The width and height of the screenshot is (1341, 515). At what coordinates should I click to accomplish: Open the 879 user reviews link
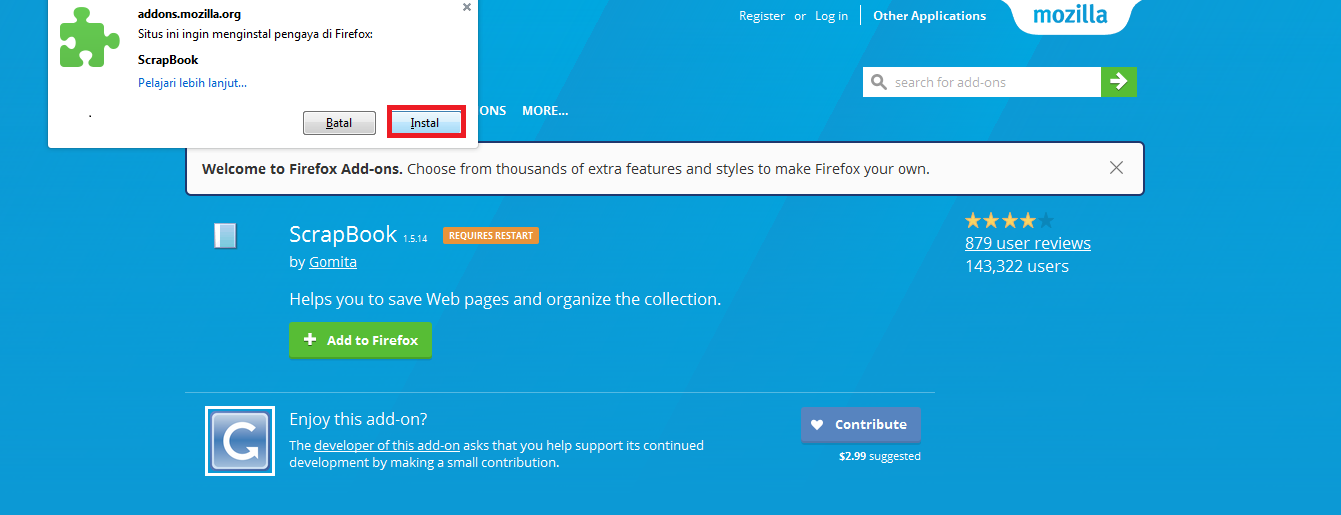(x=1028, y=243)
